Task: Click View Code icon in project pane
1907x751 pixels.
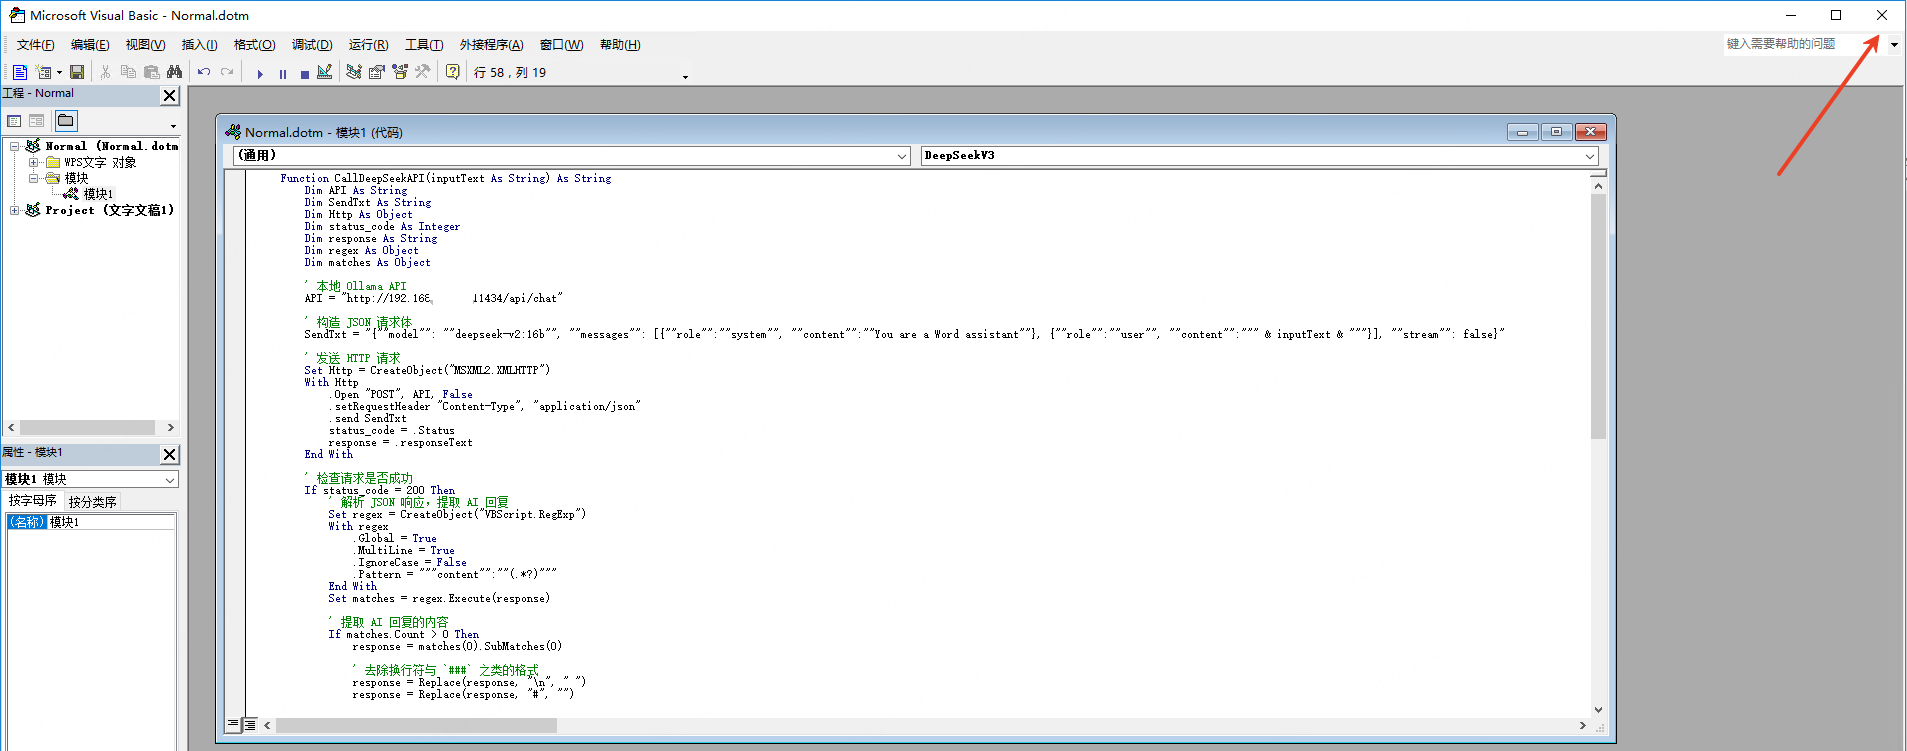Action: click(14, 121)
